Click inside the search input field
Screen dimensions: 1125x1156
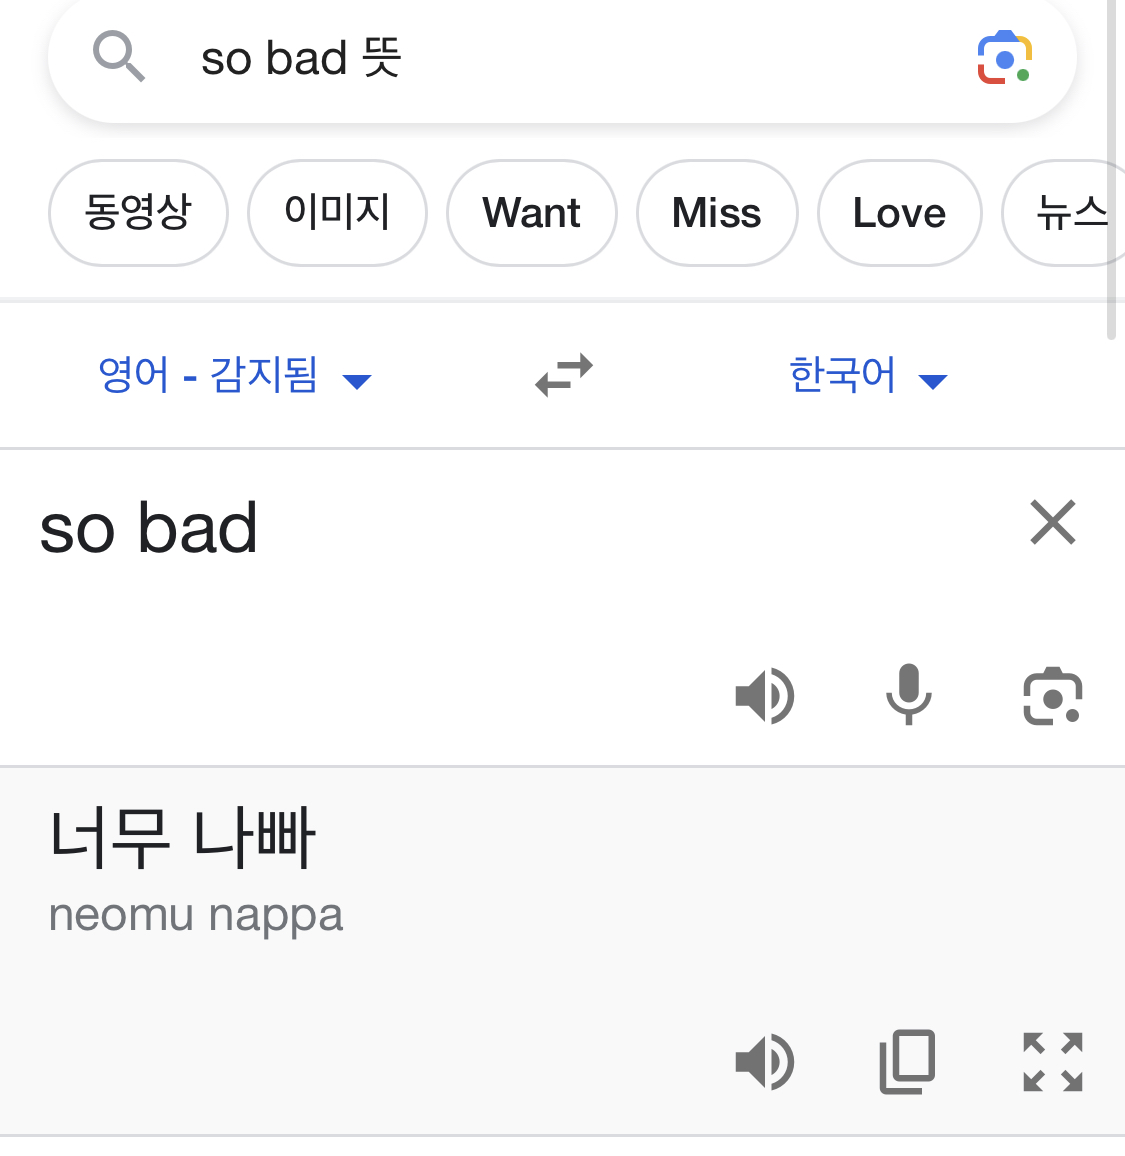pos(400,58)
